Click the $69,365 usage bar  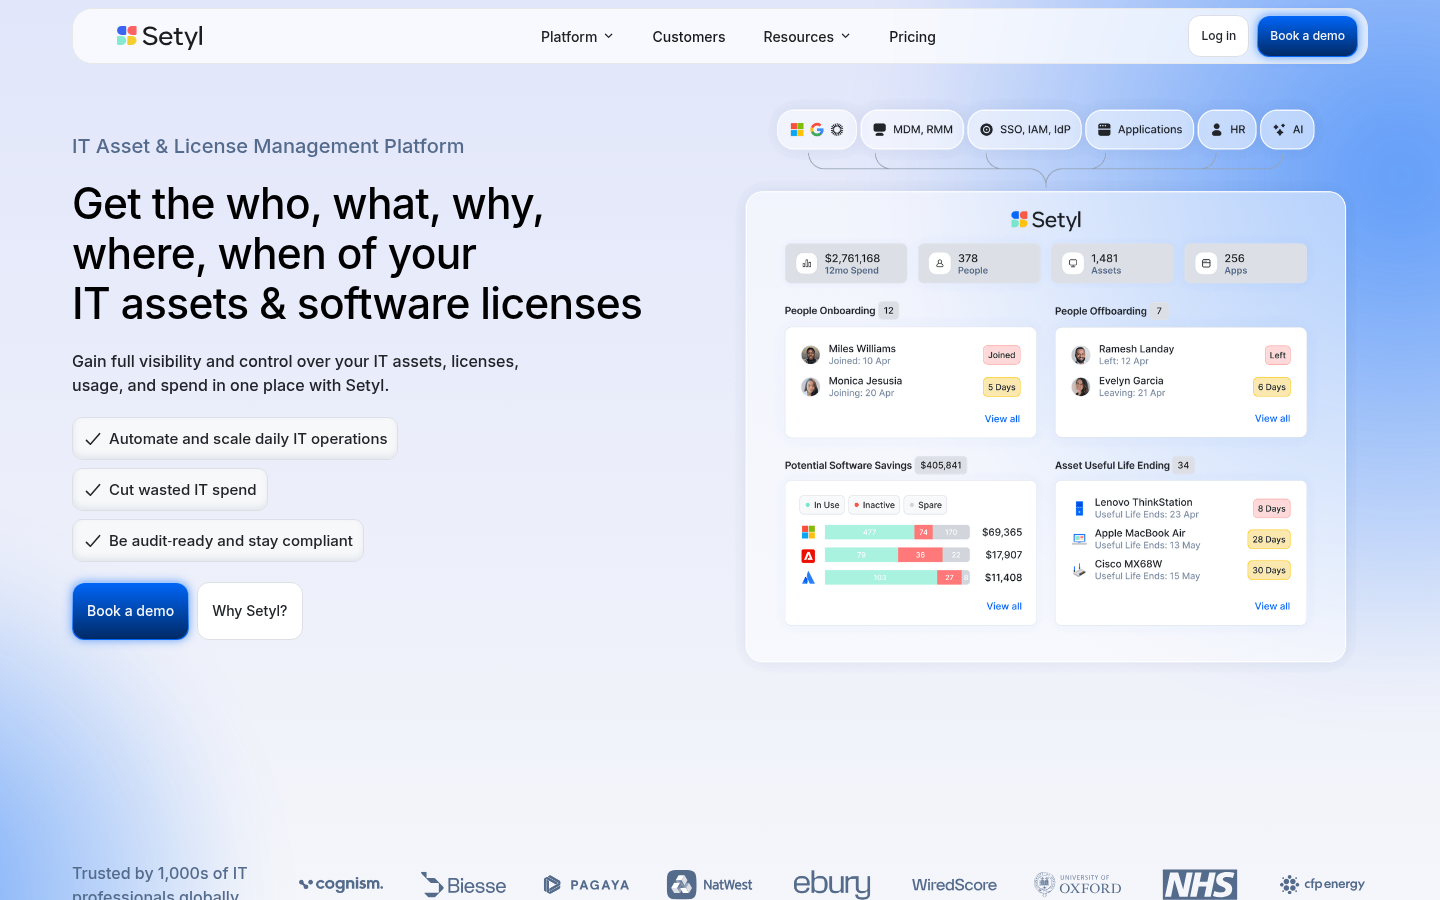point(897,532)
